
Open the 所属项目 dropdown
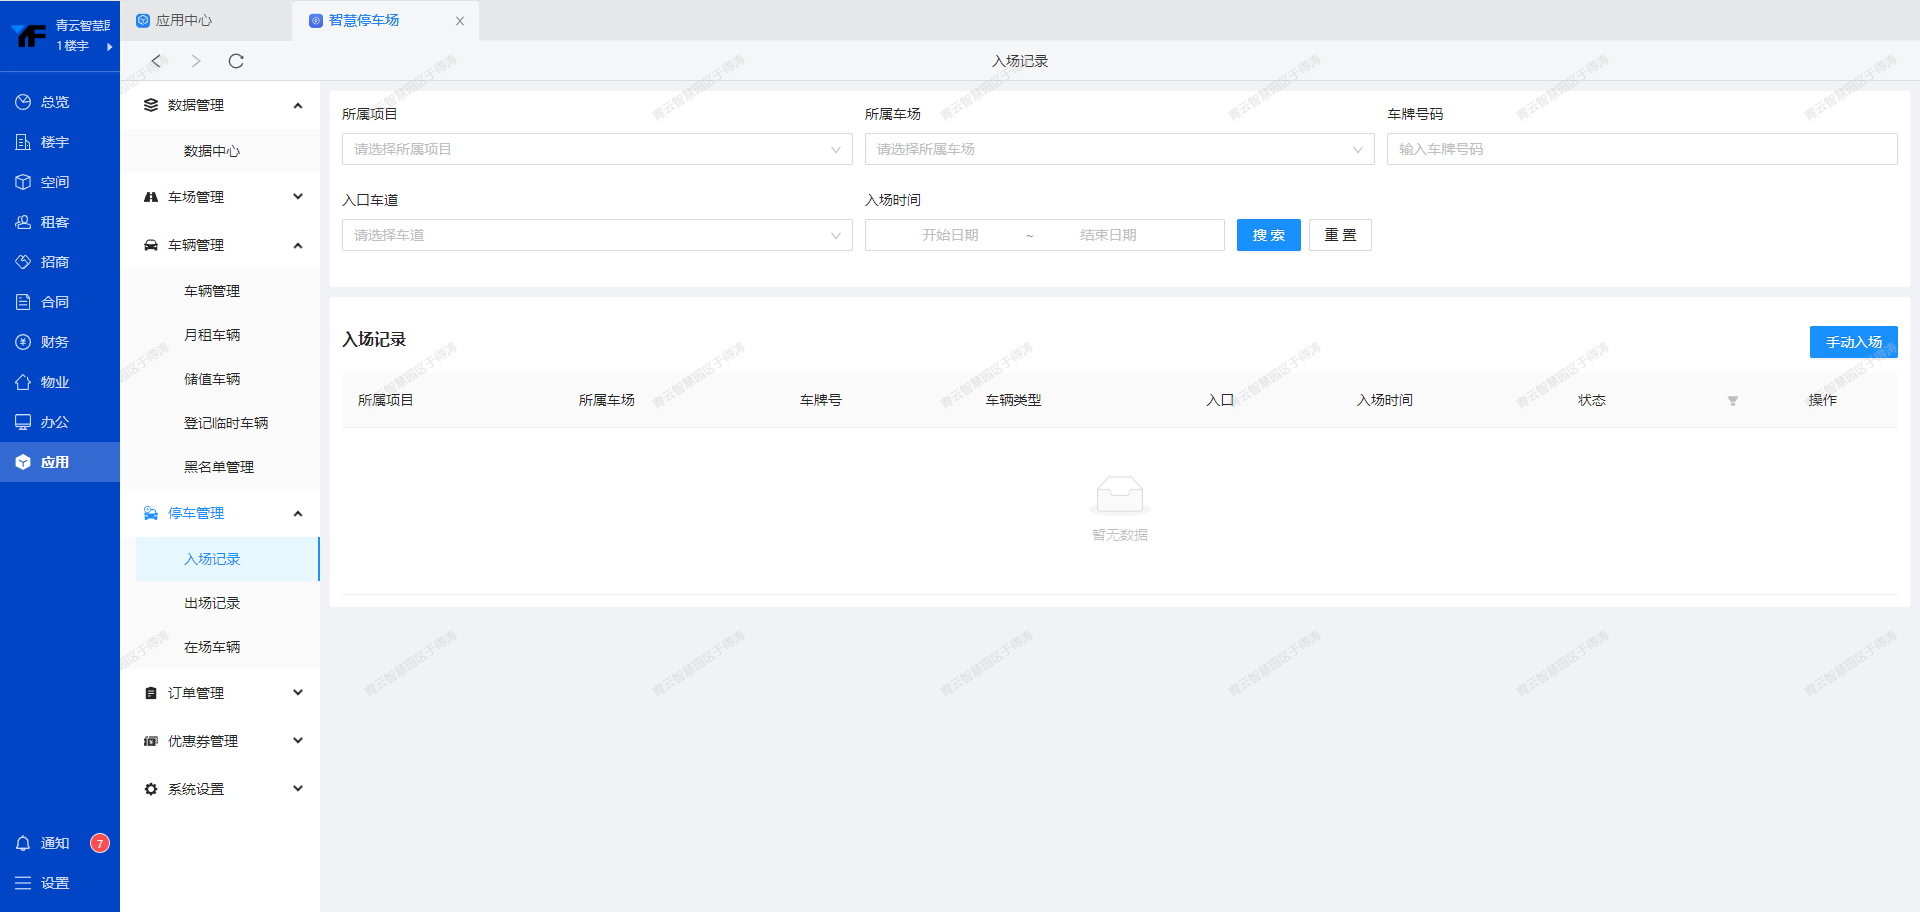[x=596, y=149]
